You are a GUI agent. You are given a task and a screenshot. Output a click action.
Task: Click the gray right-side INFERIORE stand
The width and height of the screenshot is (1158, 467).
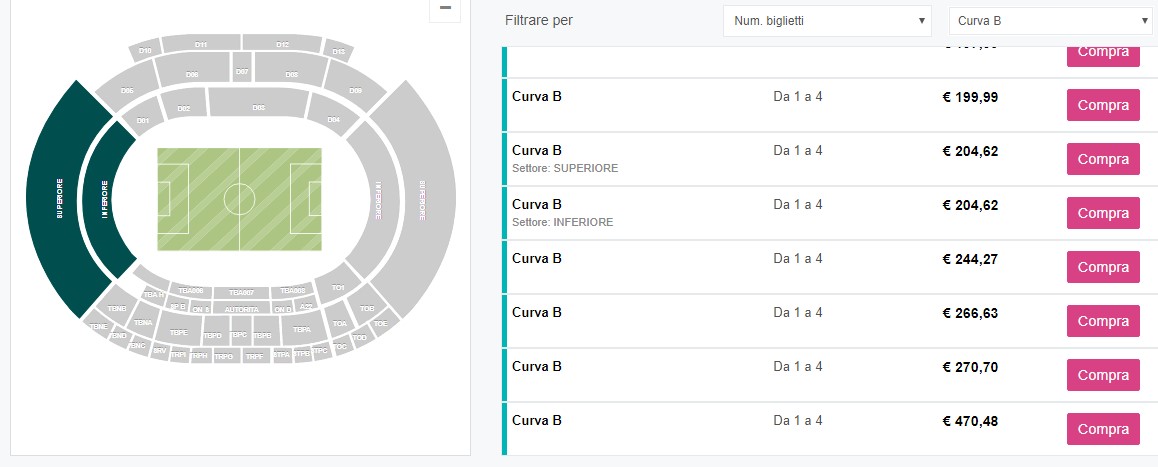(x=378, y=200)
